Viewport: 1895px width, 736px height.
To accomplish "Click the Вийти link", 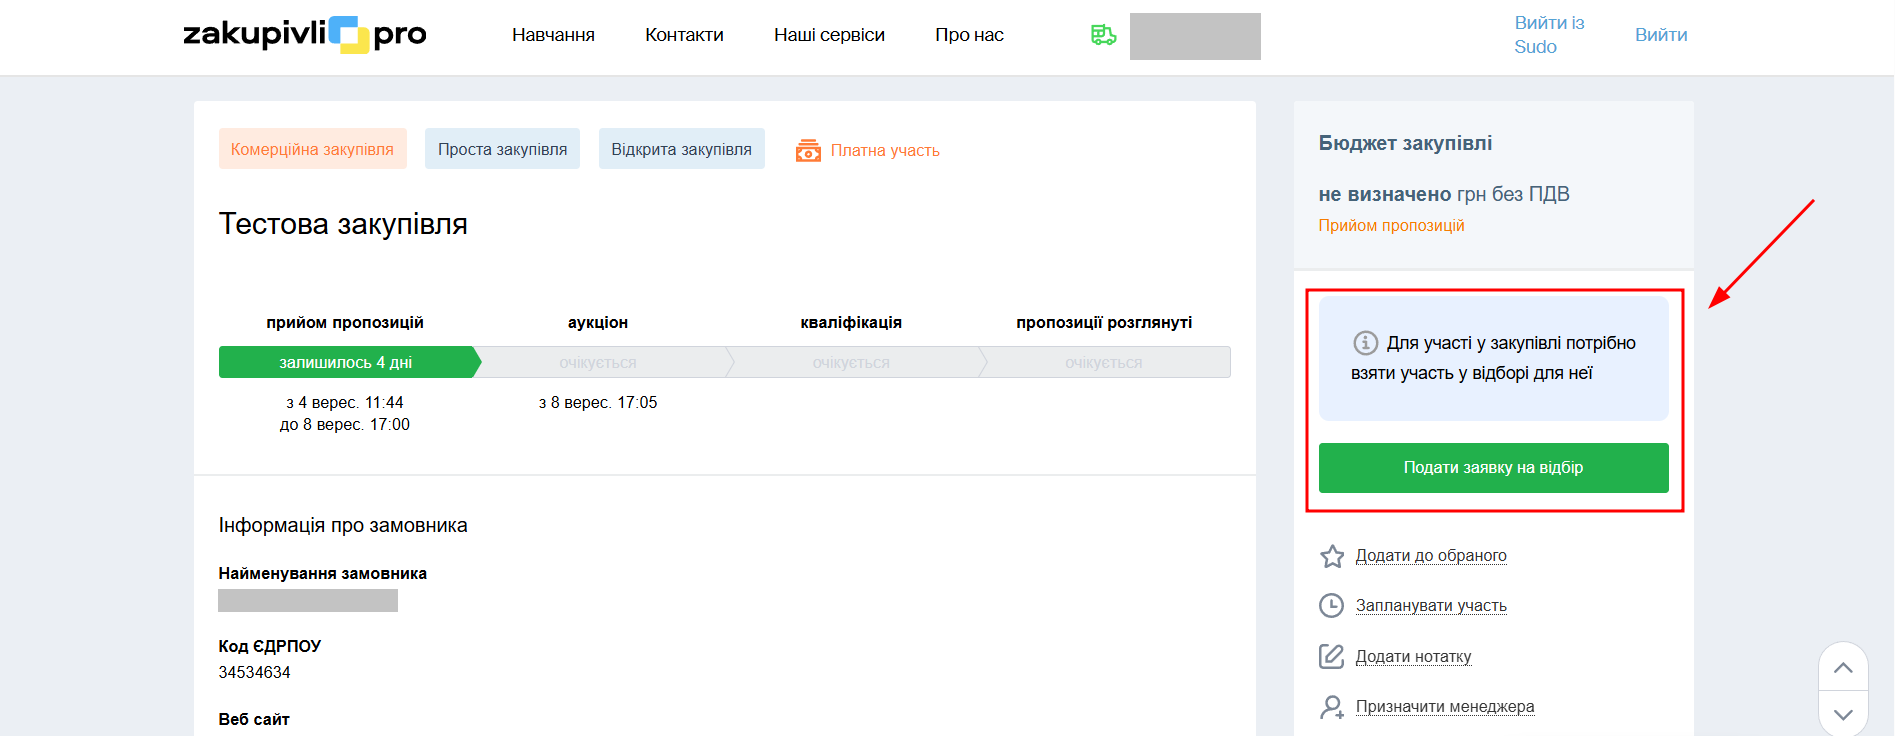I will (x=1660, y=35).
